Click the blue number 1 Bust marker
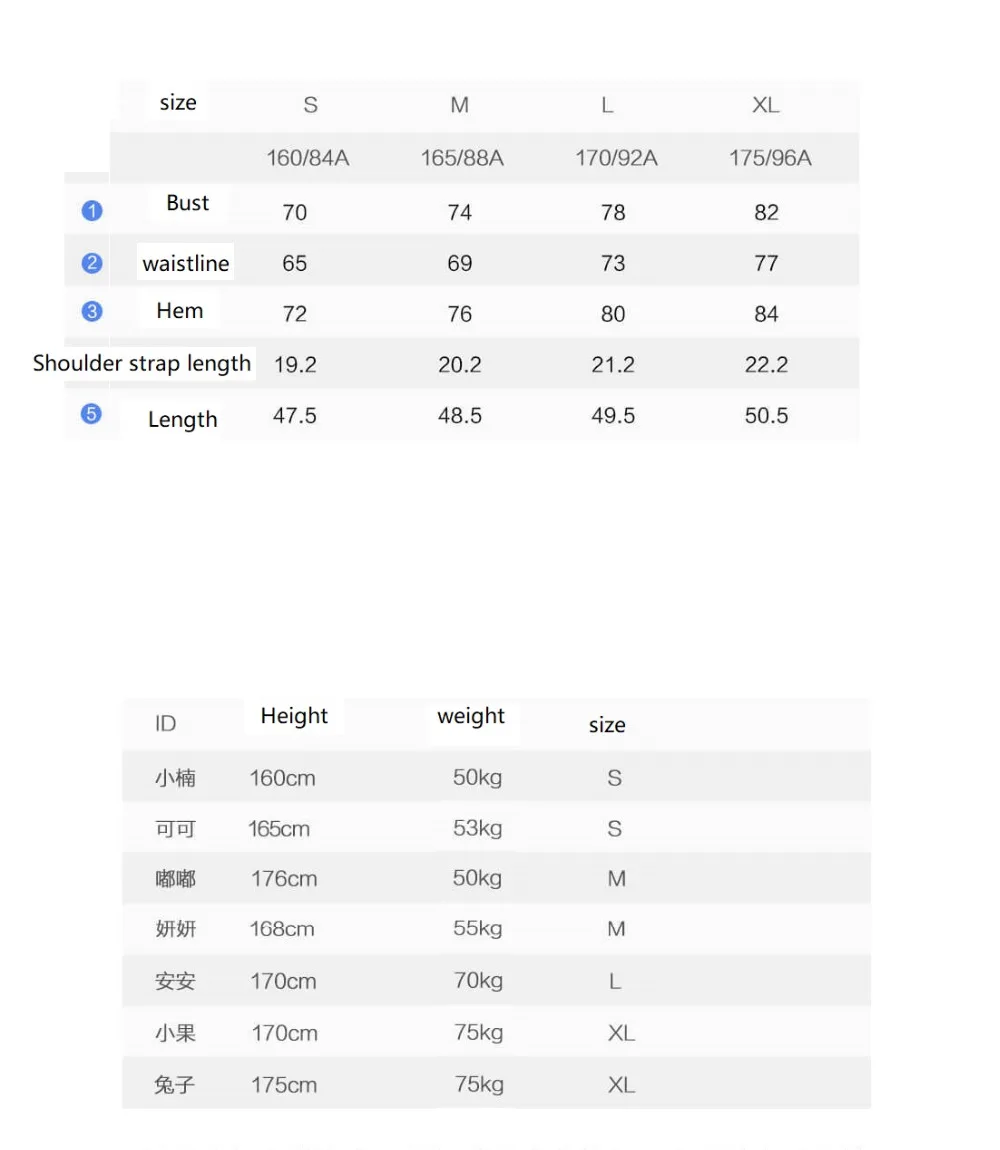 point(92,211)
